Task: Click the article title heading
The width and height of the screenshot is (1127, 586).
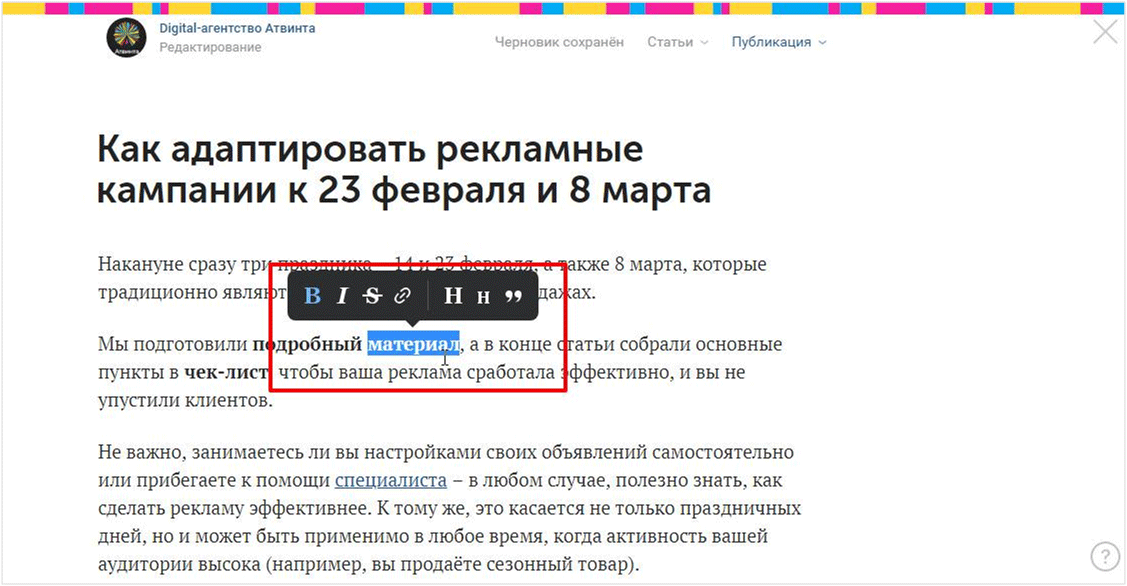Action: tap(404, 170)
